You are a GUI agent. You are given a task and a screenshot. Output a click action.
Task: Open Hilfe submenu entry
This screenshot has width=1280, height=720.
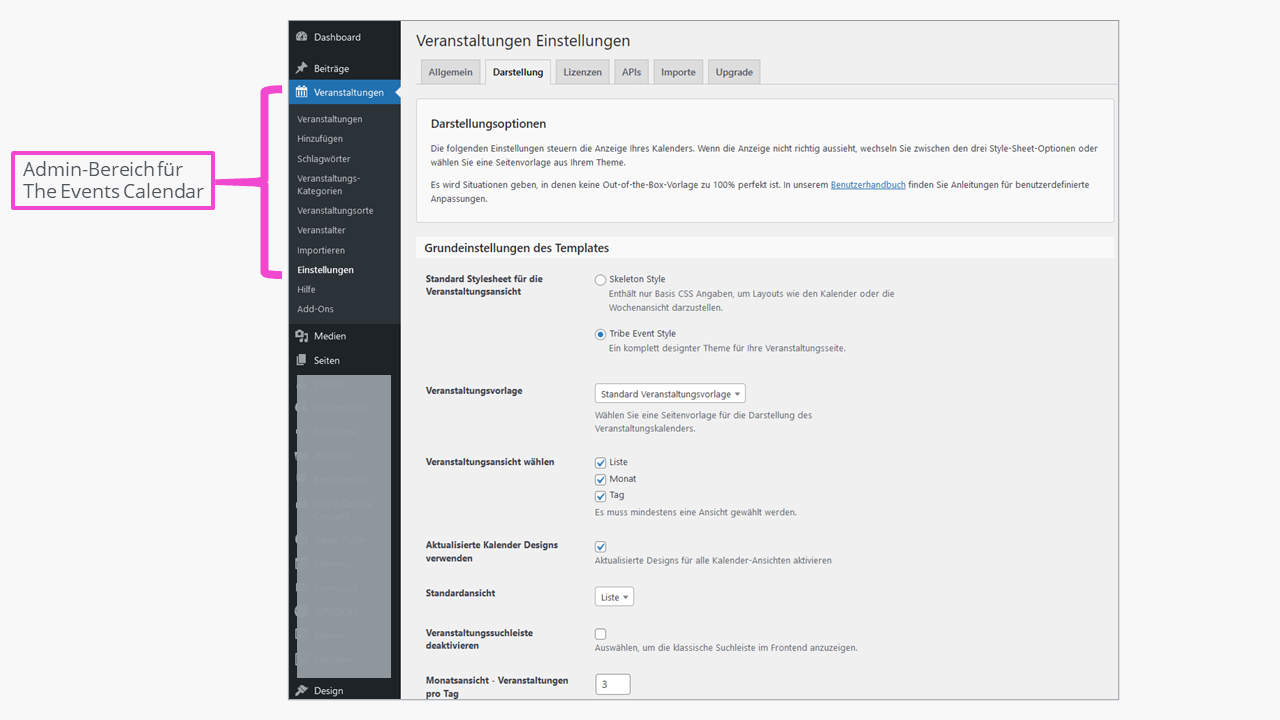(306, 289)
